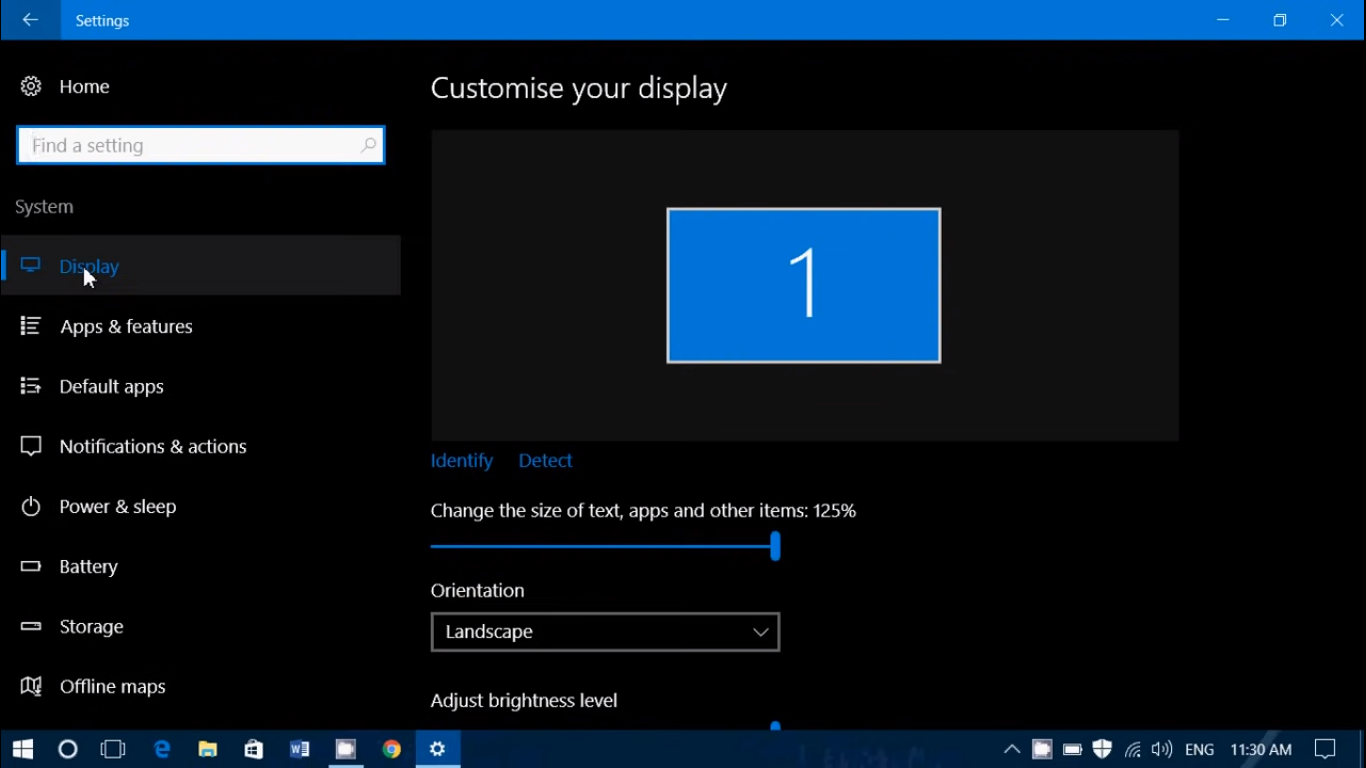
Task: Open Cortana from the taskbar circle
Action: point(68,749)
